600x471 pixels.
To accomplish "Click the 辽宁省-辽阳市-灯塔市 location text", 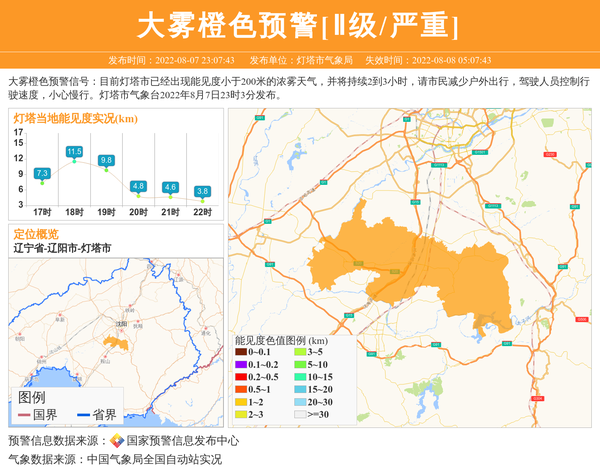I will tap(62, 247).
